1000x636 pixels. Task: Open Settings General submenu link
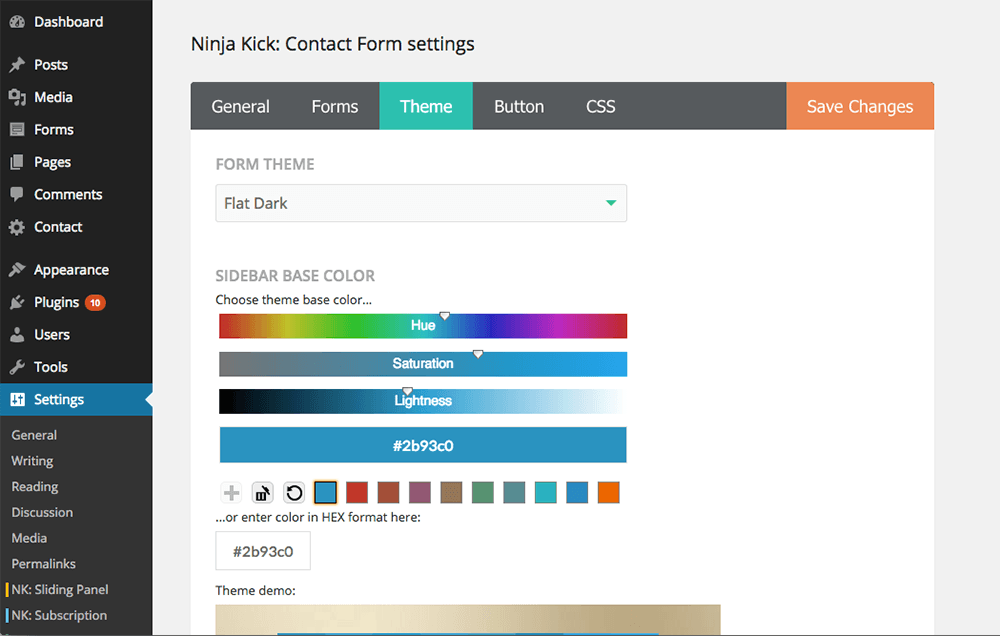point(34,435)
